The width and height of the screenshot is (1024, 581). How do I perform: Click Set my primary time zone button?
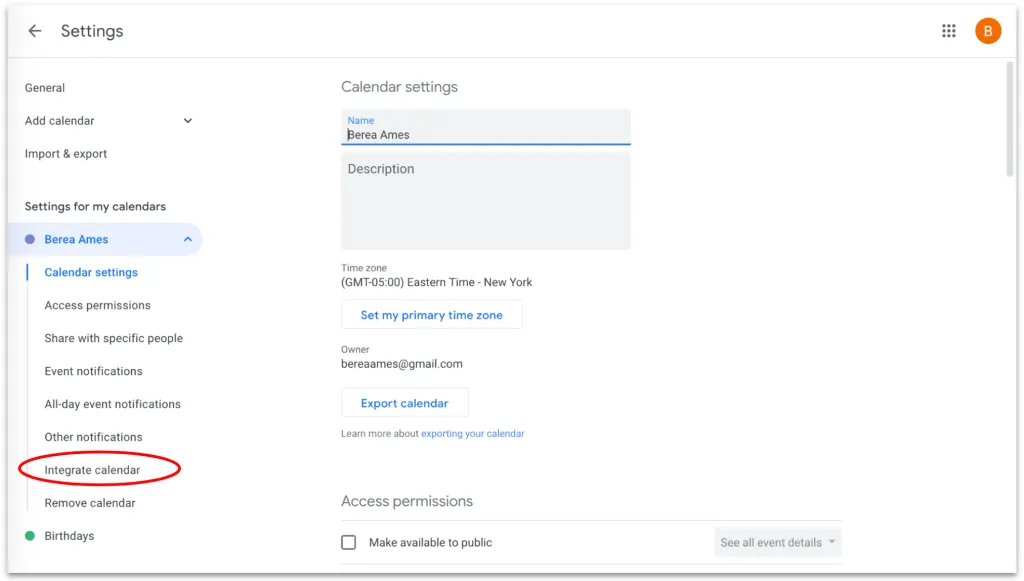432,315
